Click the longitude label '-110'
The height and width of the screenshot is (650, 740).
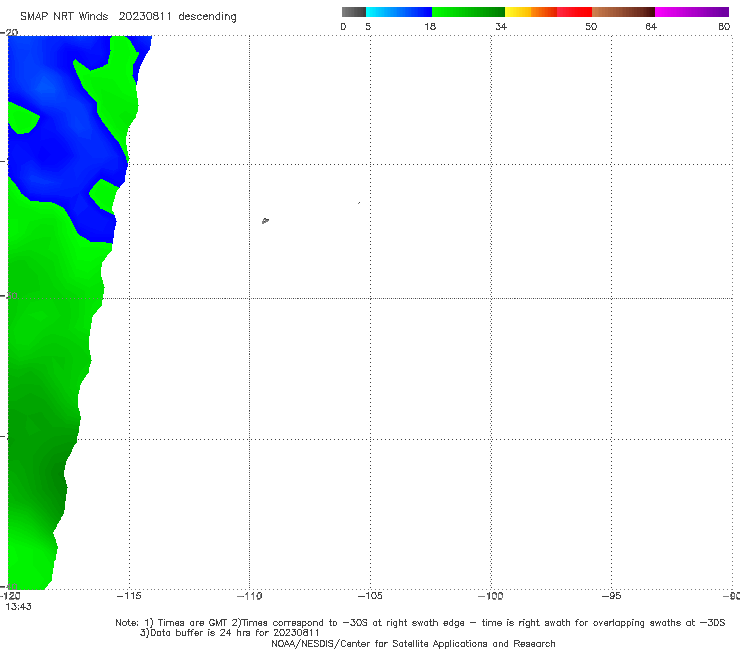pyautogui.click(x=249, y=596)
